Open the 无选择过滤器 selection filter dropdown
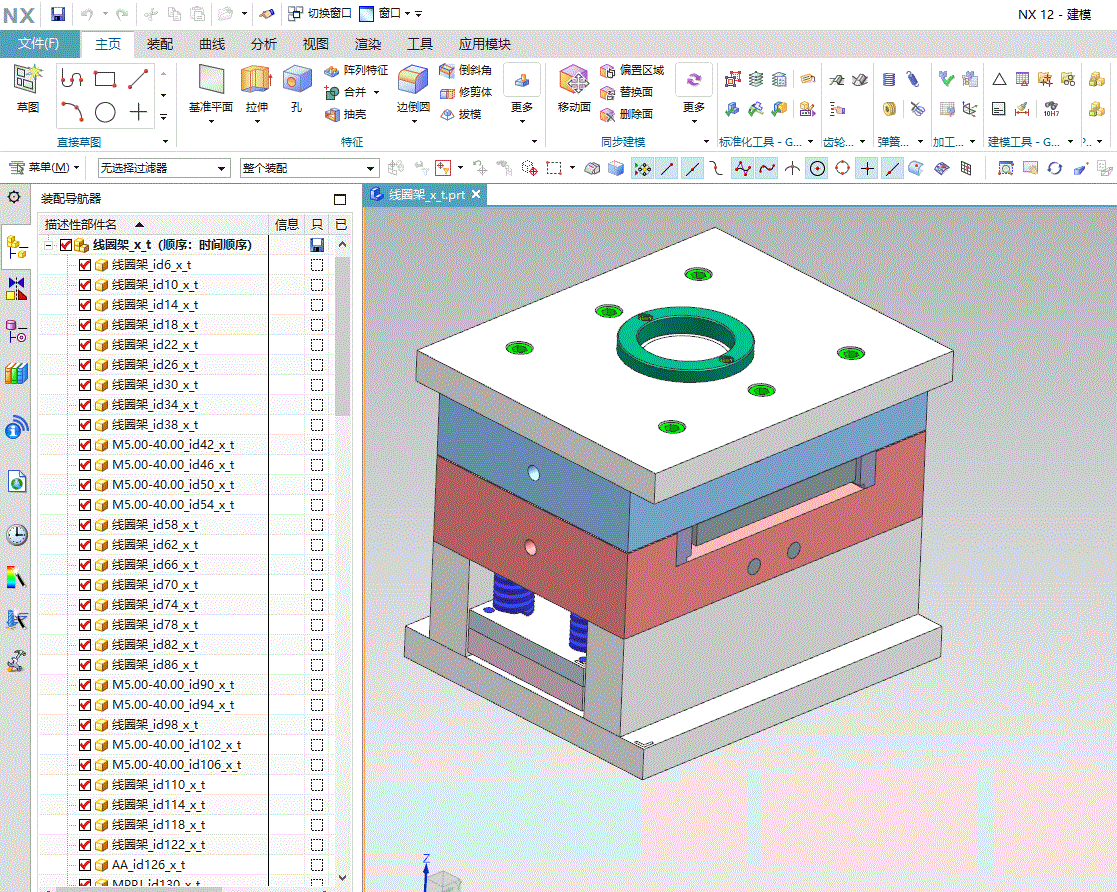 click(162, 169)
